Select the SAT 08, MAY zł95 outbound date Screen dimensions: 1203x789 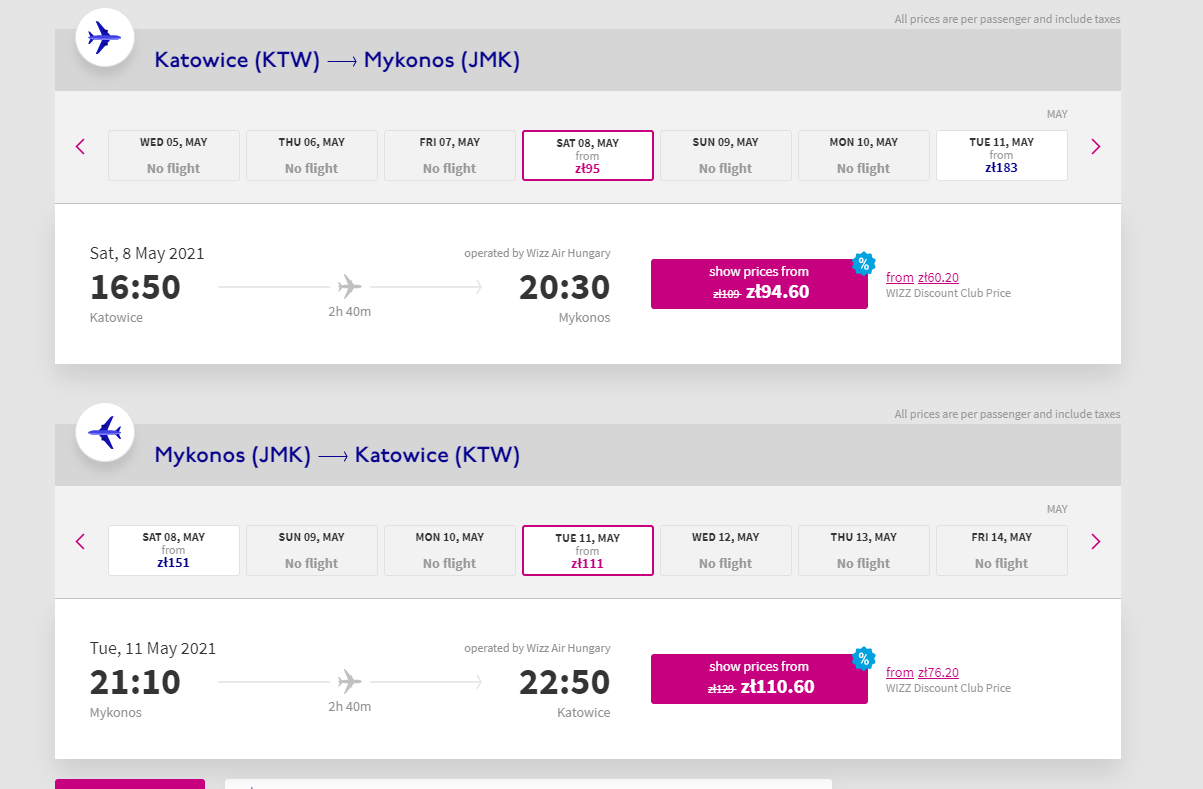click(x=588, y=155)
